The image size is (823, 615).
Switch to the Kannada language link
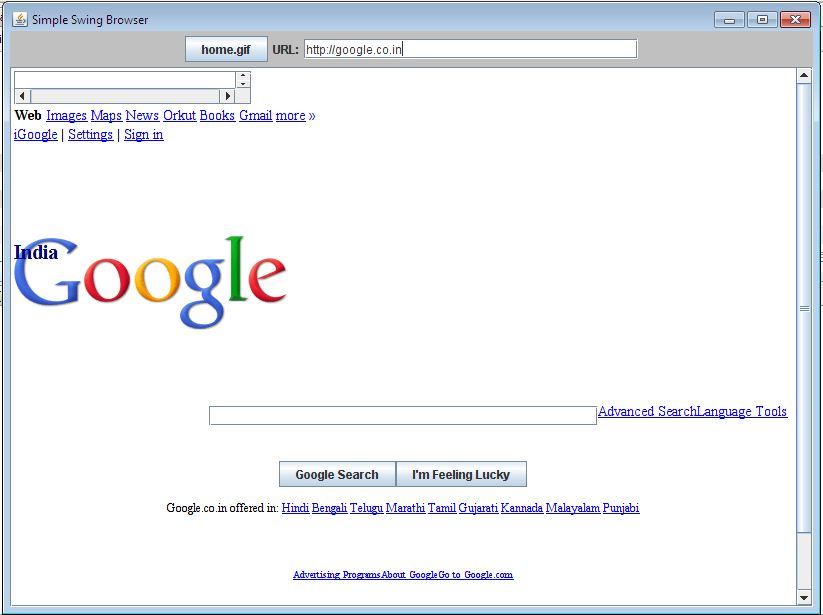click(x=522, y=508)
